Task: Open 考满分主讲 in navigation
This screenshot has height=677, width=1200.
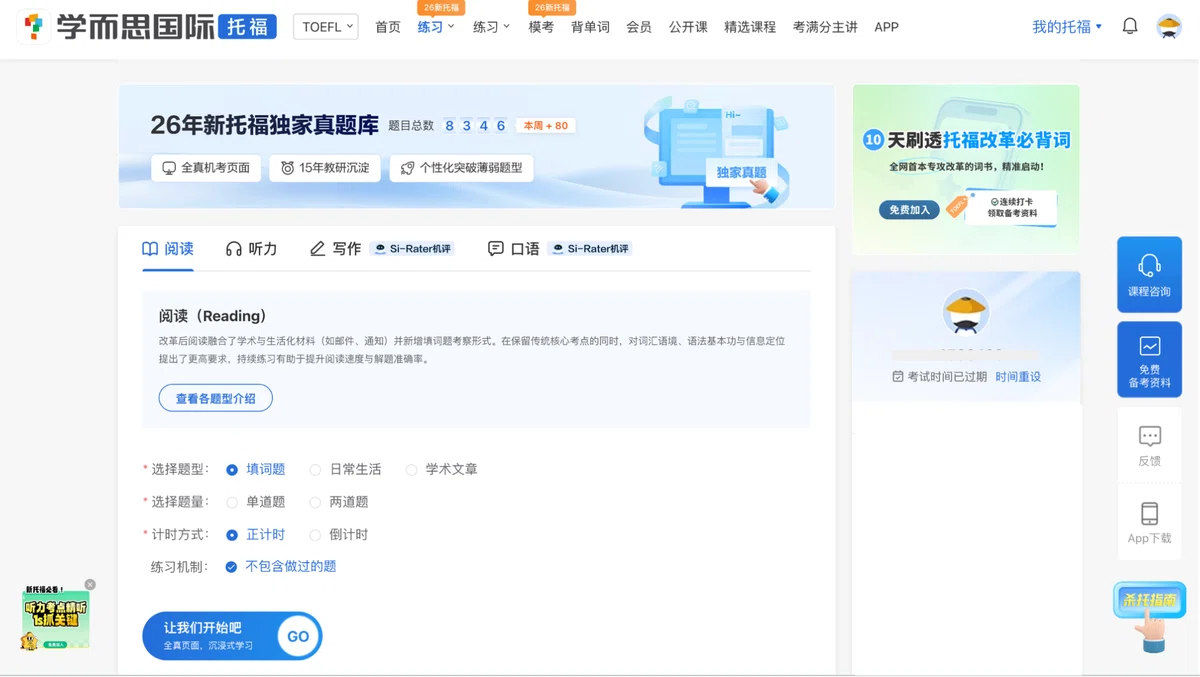Action: pos(825,27)
